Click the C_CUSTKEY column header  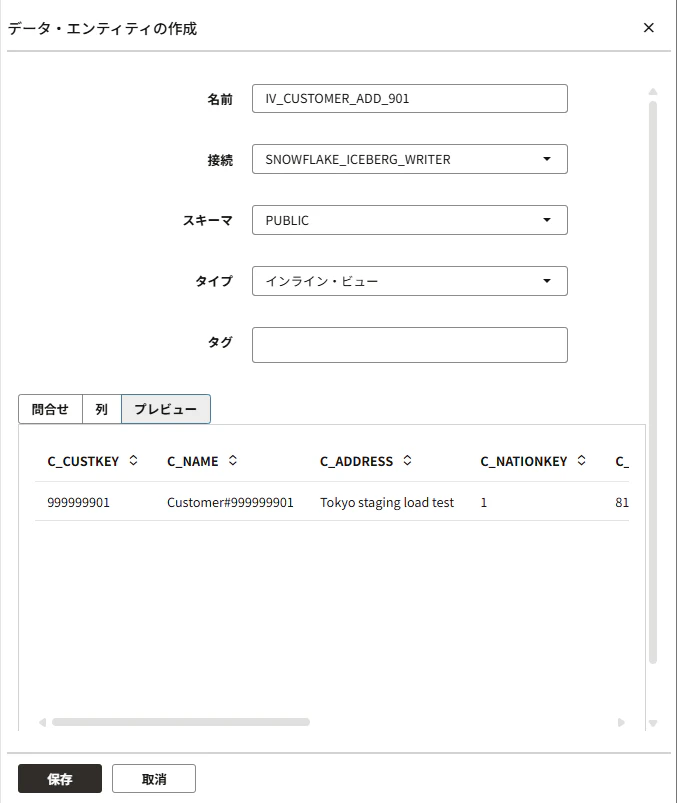(x=83, y=461)
